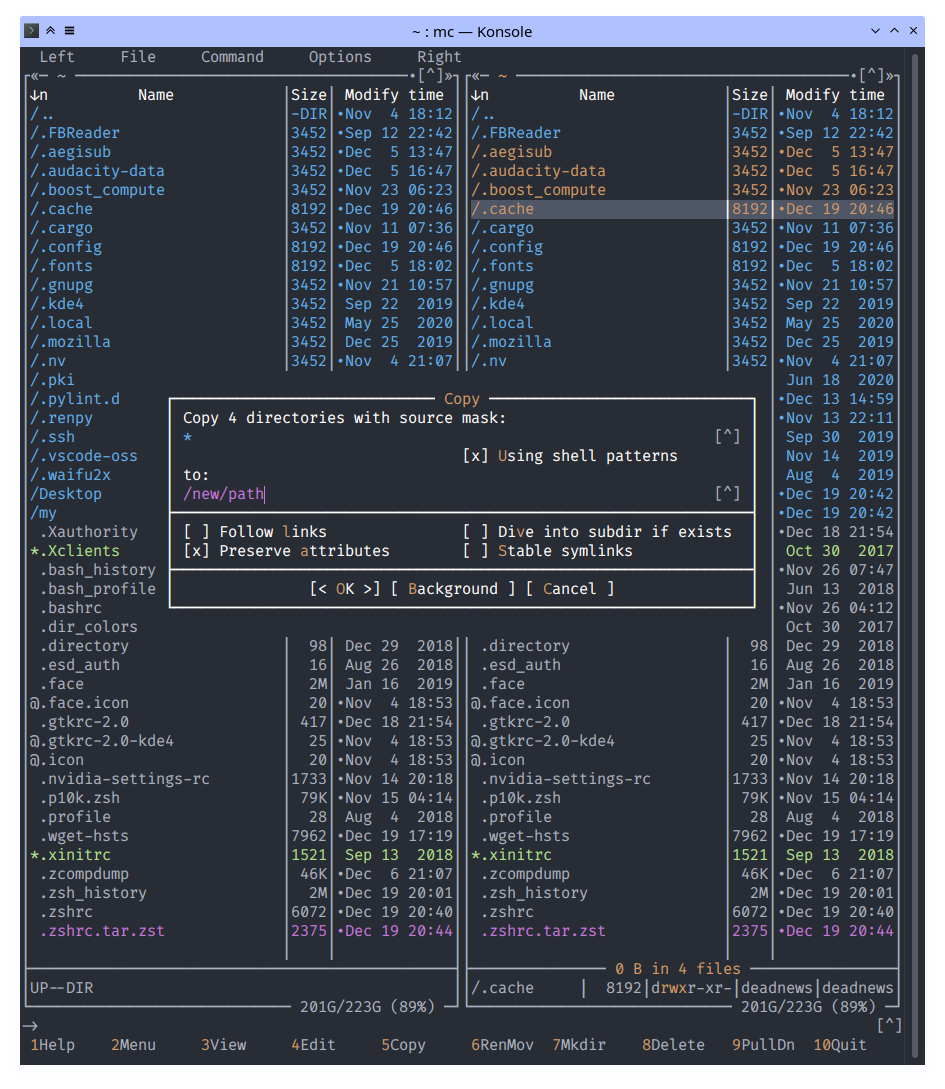Open the hamburger menu in title bar
Image resolution: width=945 pixels, height=1089 pixels.
[69, 31]
